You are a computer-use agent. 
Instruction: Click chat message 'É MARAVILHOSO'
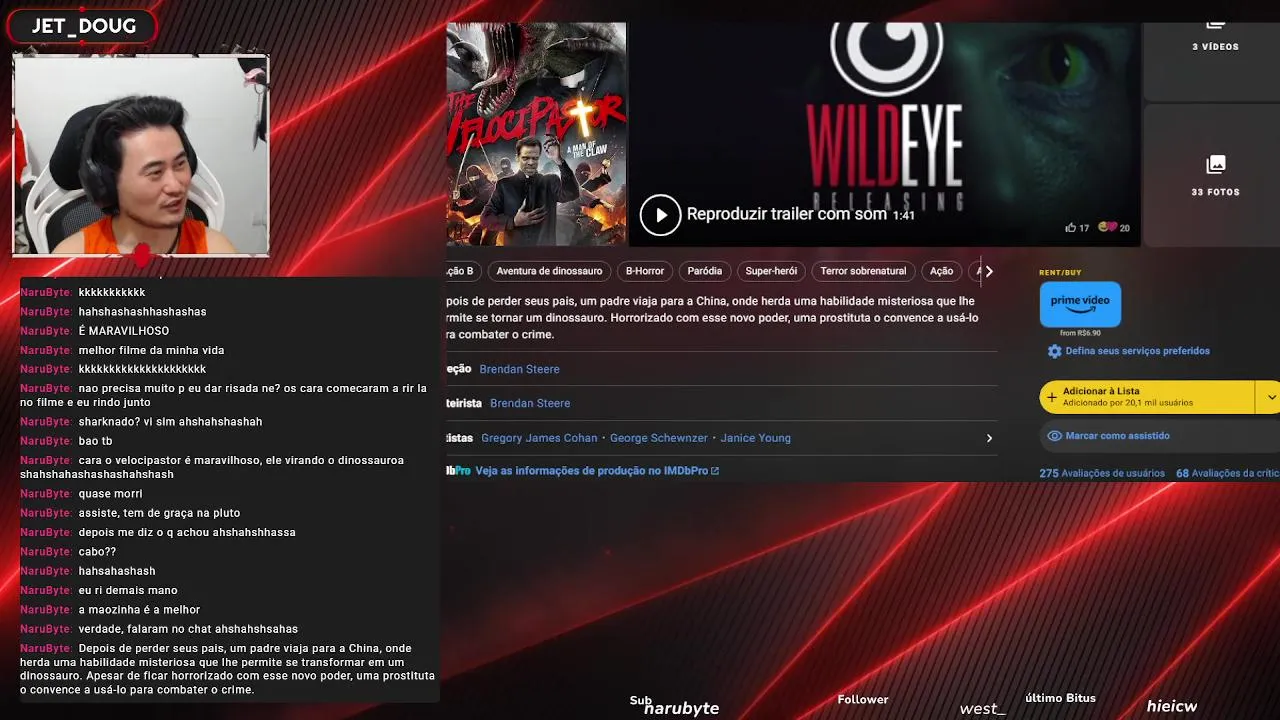click(124, 331)
